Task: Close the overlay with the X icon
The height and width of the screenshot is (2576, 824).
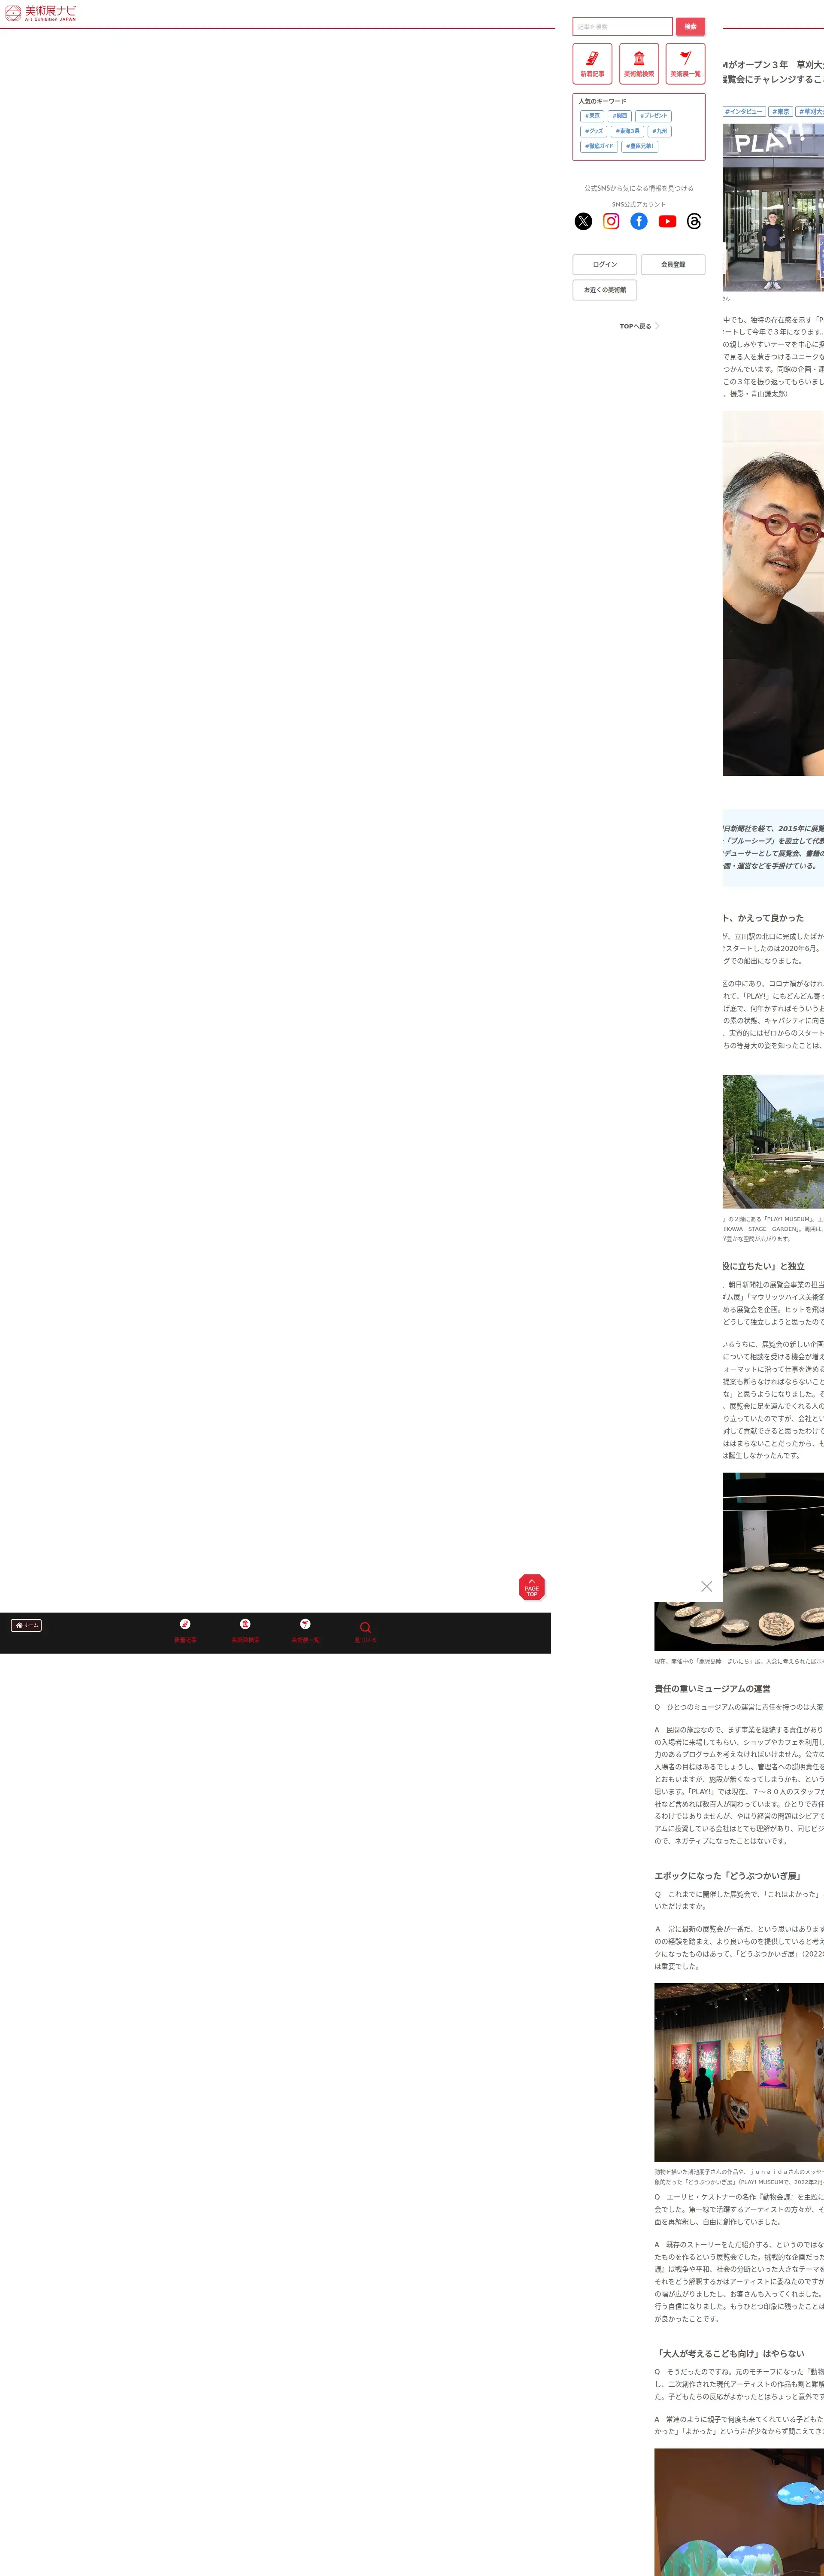Action: pos(707,1586)
